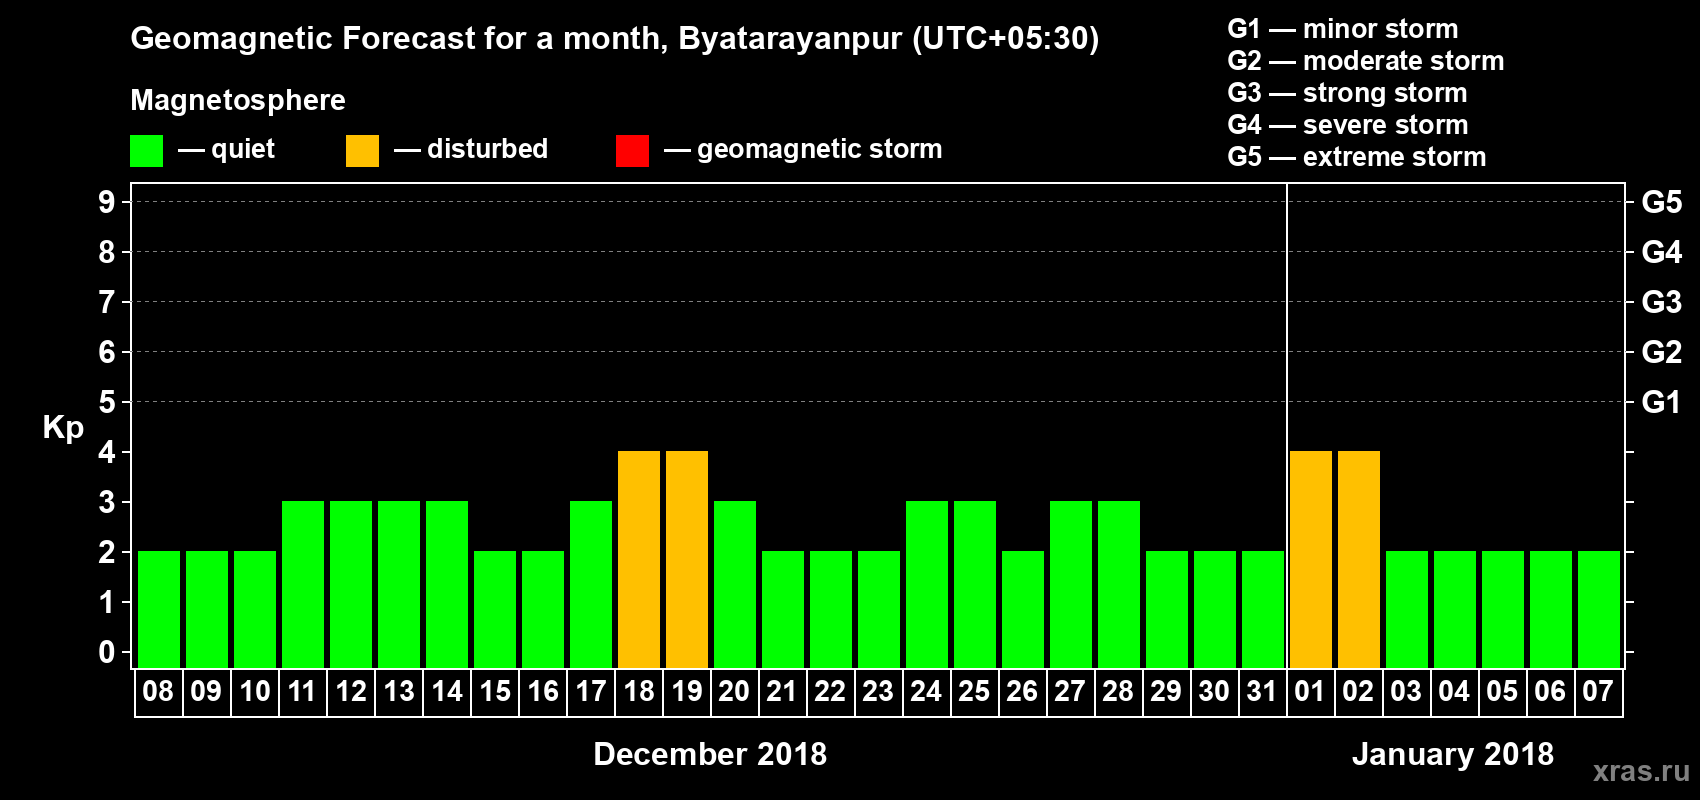
Task: Click the 'G2 — moderate storm' legend line
Action: 1366,61
